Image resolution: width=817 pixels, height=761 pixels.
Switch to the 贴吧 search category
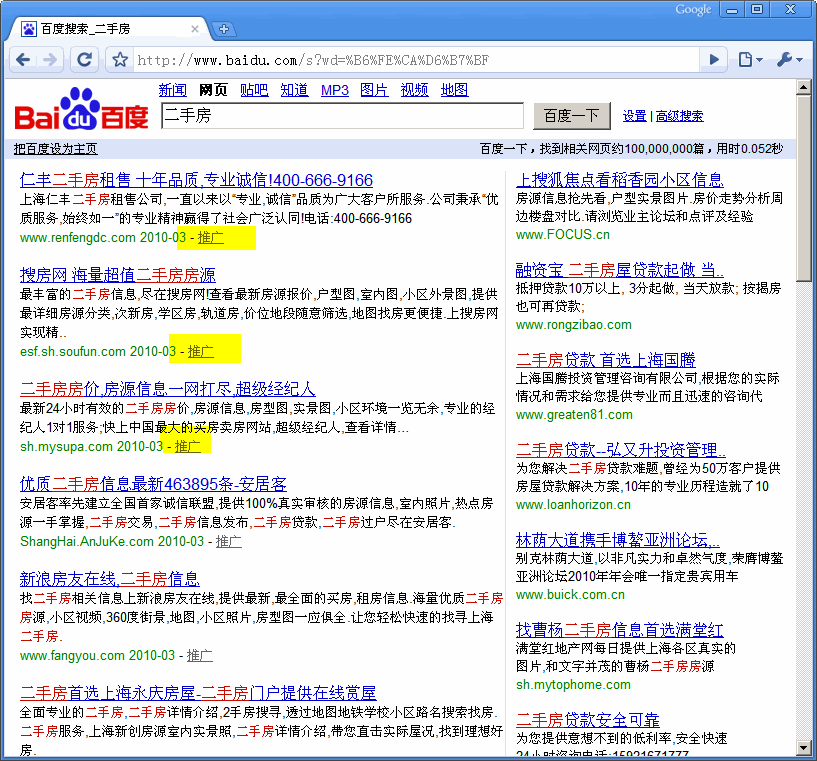click(254, 90)
